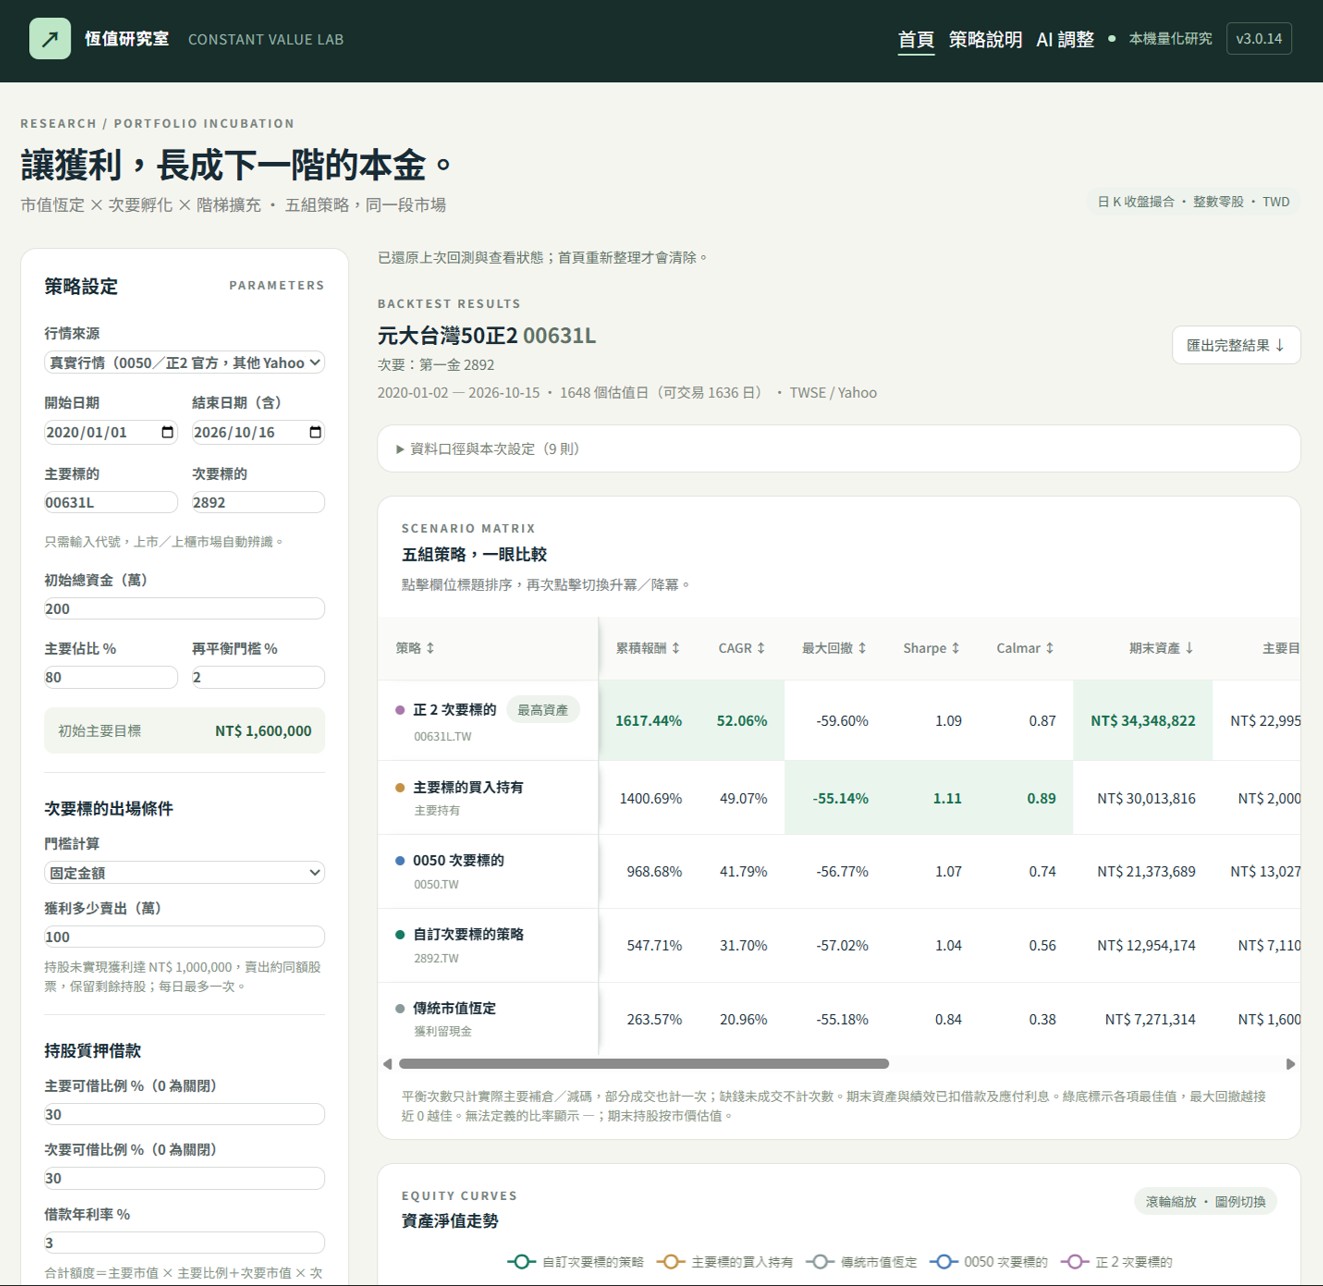Click the 借款年利率 % input field
This screenshot has width=1323, height=1286.
coord(185,1242)
